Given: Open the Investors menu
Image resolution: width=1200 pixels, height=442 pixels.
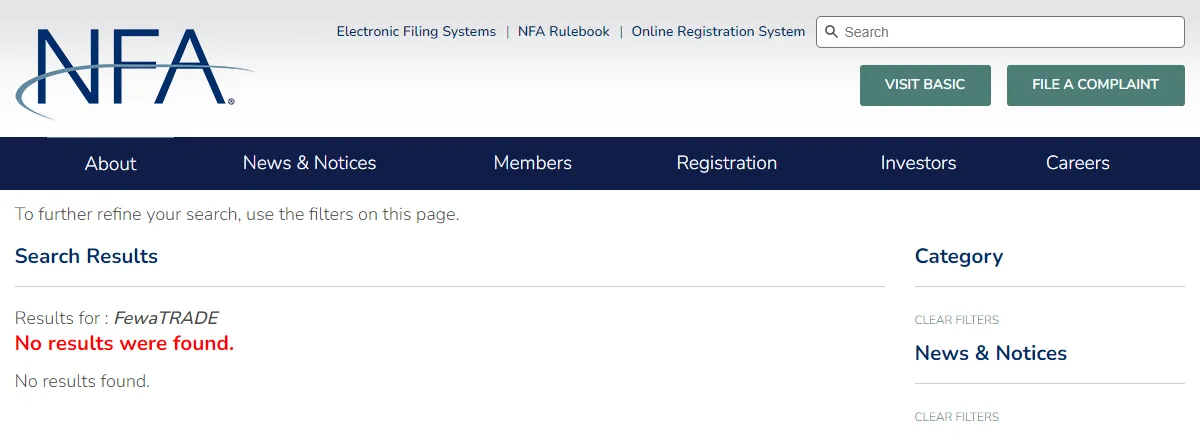Looking at the screenshot, I should (x=918, y=163).
